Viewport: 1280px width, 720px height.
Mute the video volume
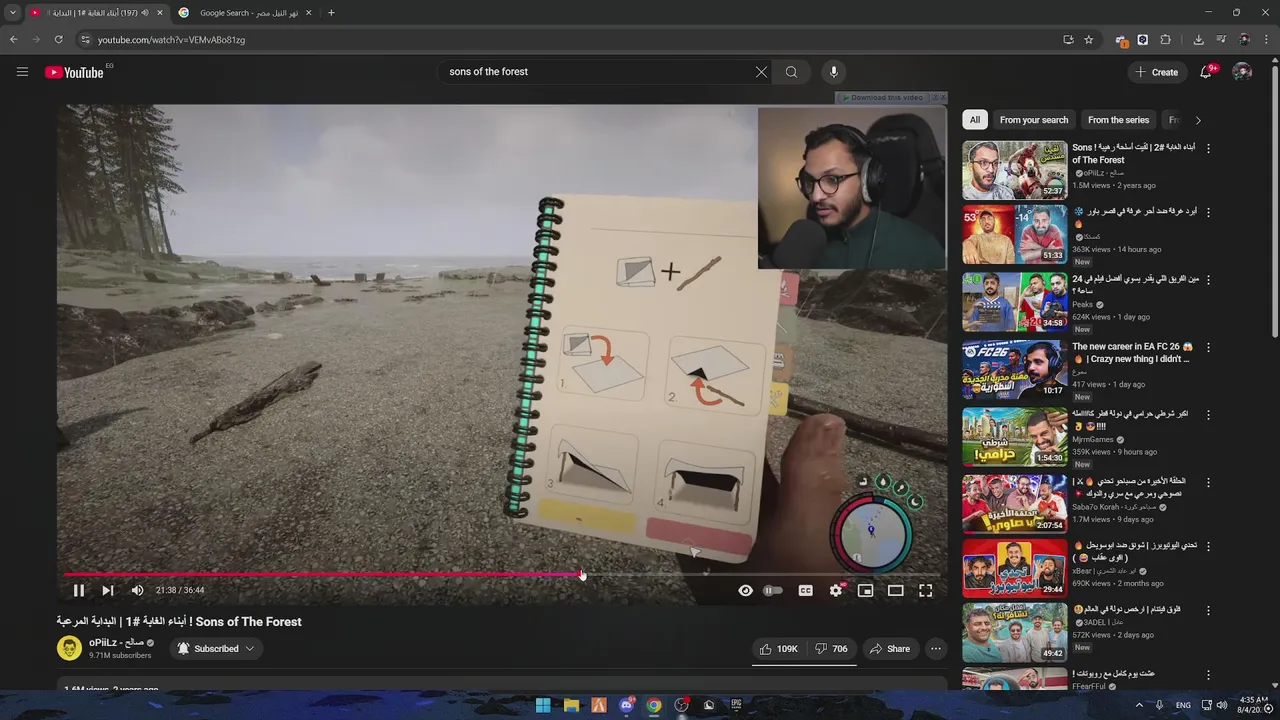[137, 590]
